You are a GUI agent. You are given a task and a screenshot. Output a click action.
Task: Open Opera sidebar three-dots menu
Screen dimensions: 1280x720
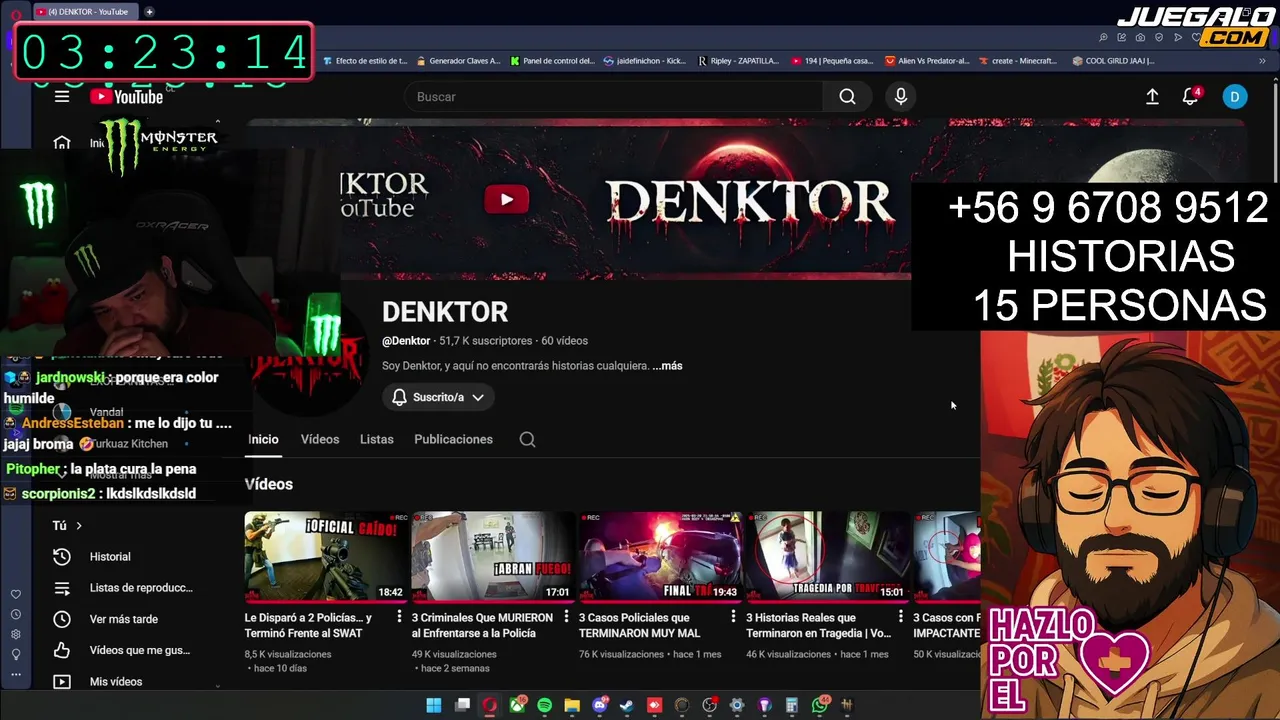point(15,674)
